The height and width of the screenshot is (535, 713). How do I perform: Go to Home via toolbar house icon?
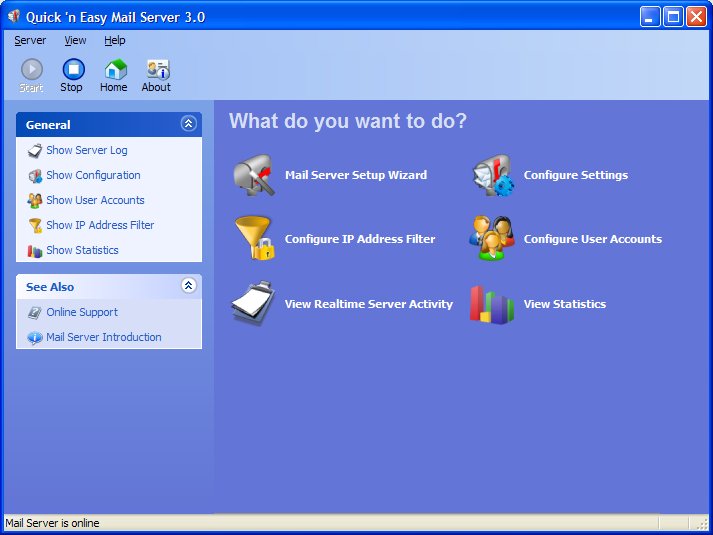point(115,70)
